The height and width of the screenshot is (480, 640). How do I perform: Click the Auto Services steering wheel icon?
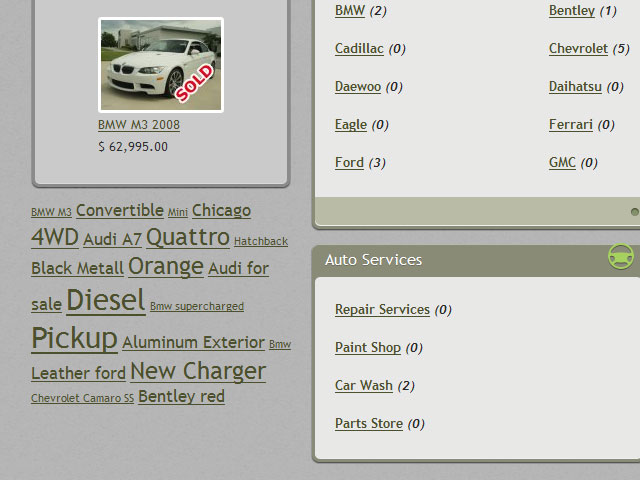[621, 256]
